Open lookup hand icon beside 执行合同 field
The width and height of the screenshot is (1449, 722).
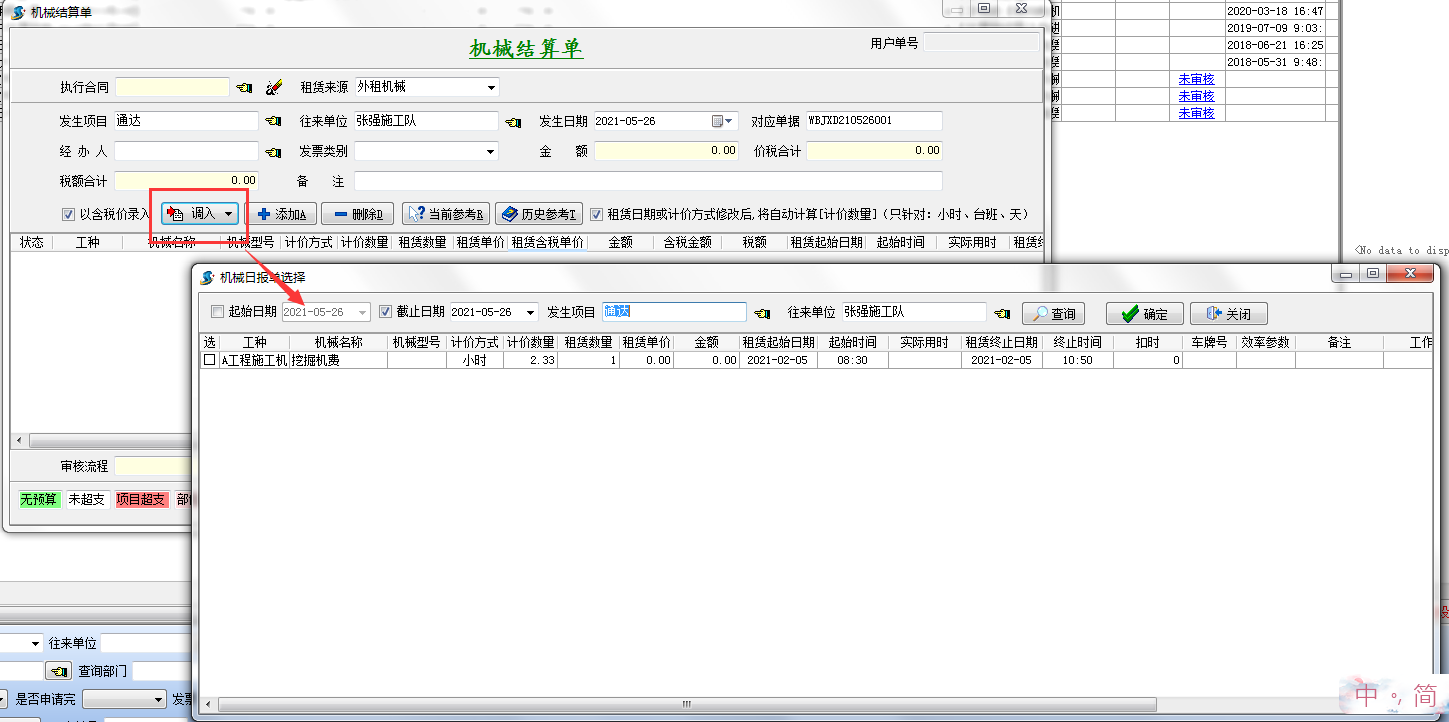244,88
